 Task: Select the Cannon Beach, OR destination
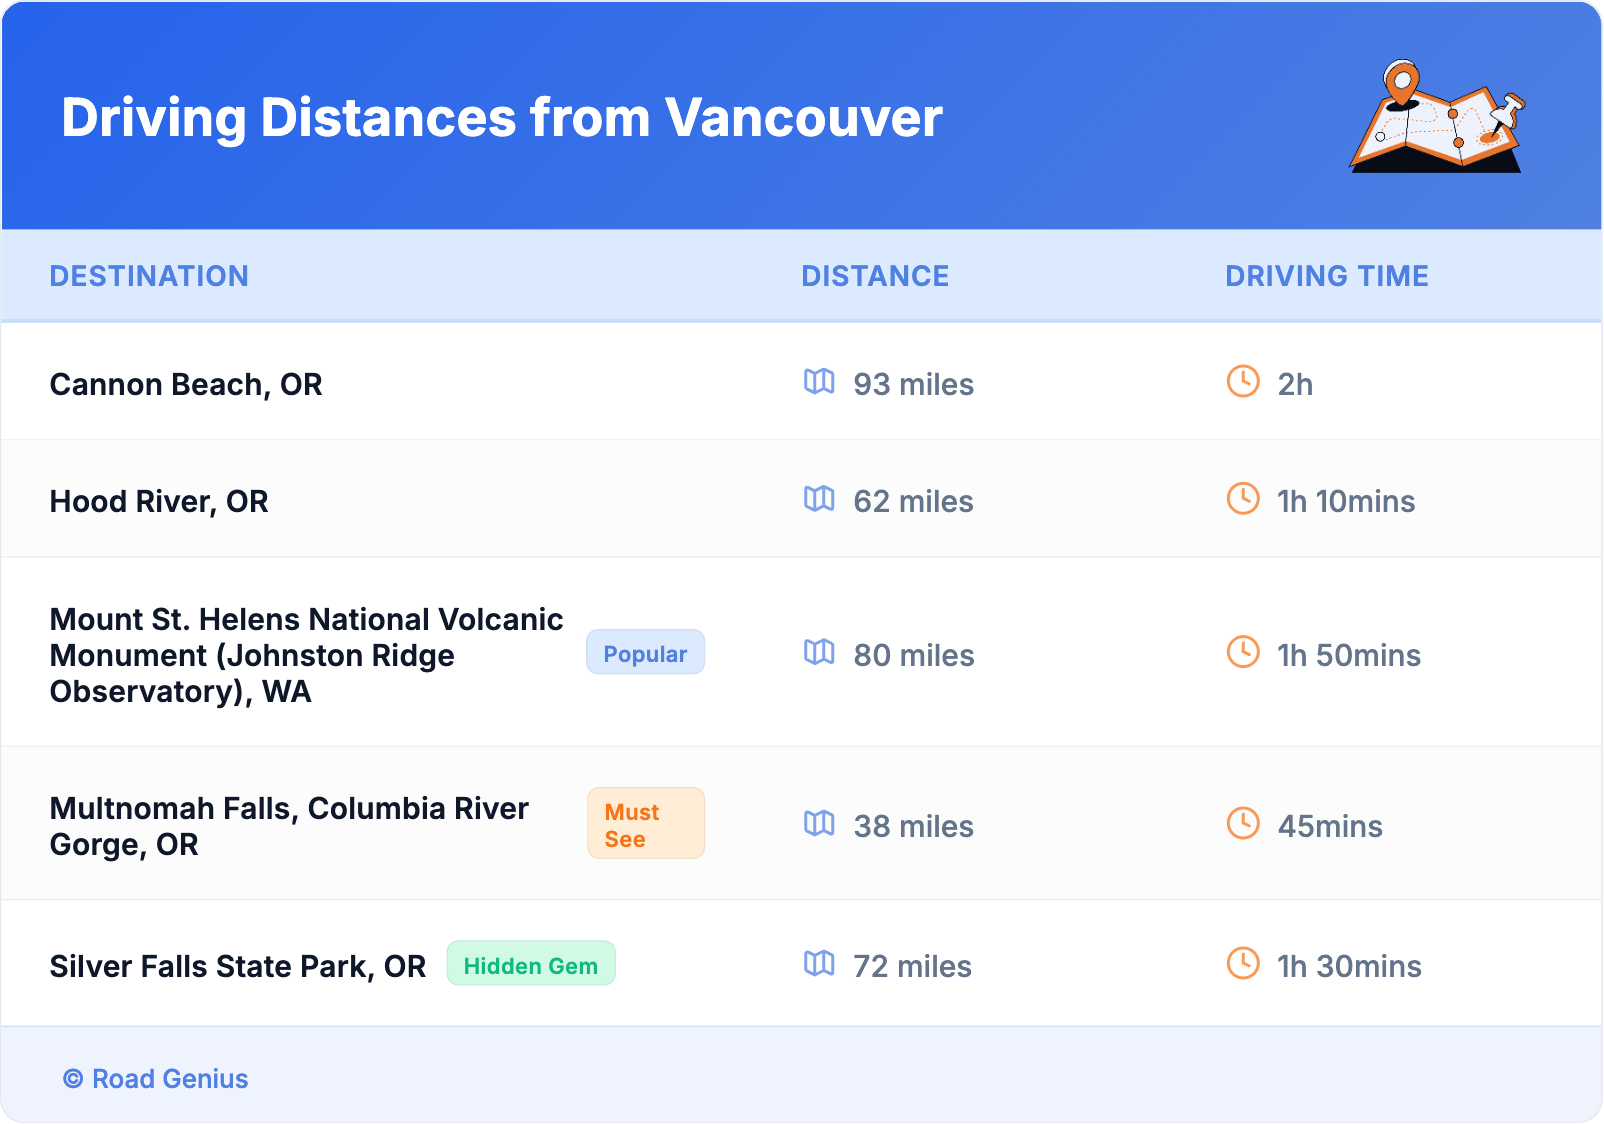(186, 385)
